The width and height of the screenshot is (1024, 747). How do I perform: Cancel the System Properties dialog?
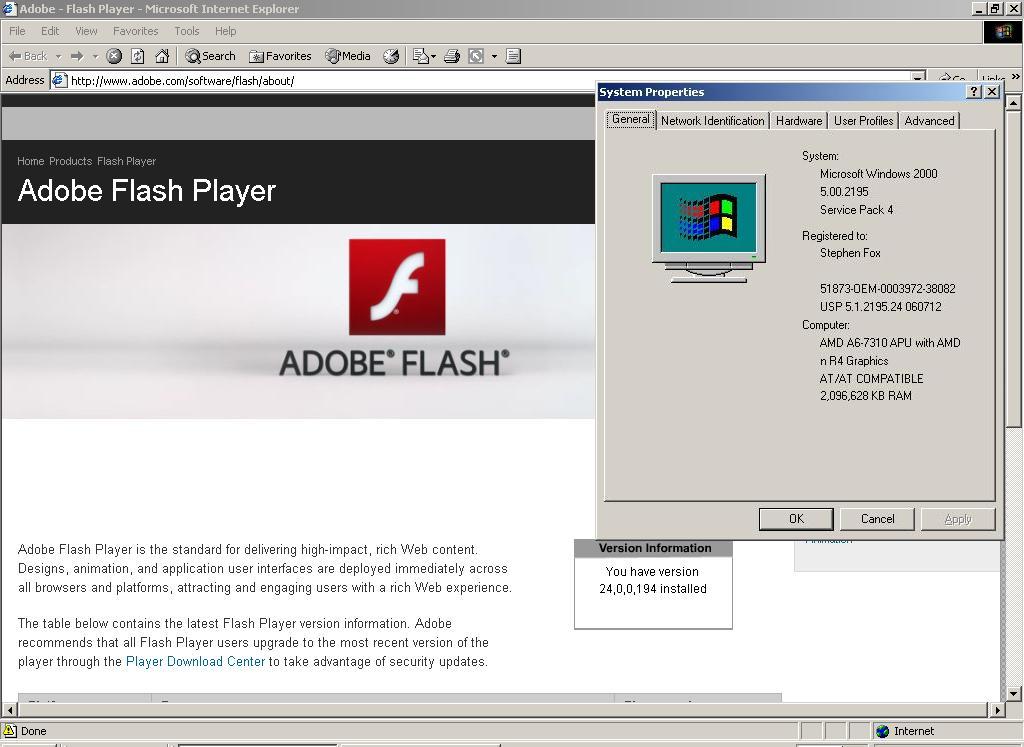tap(877, 519)
